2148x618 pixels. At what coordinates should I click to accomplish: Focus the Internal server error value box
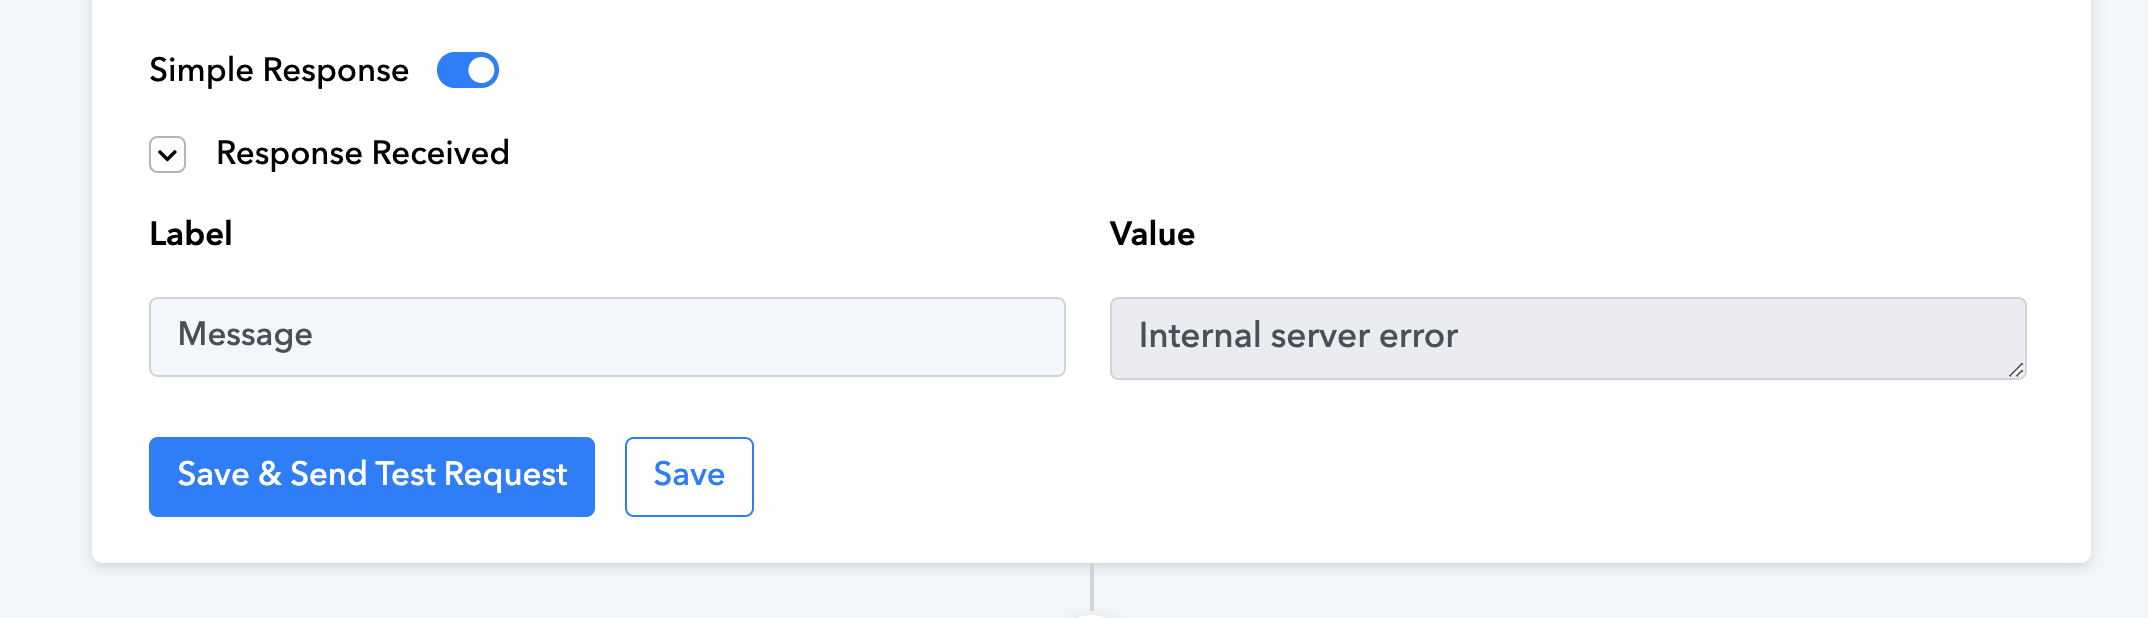click(x=1568, y=338)
